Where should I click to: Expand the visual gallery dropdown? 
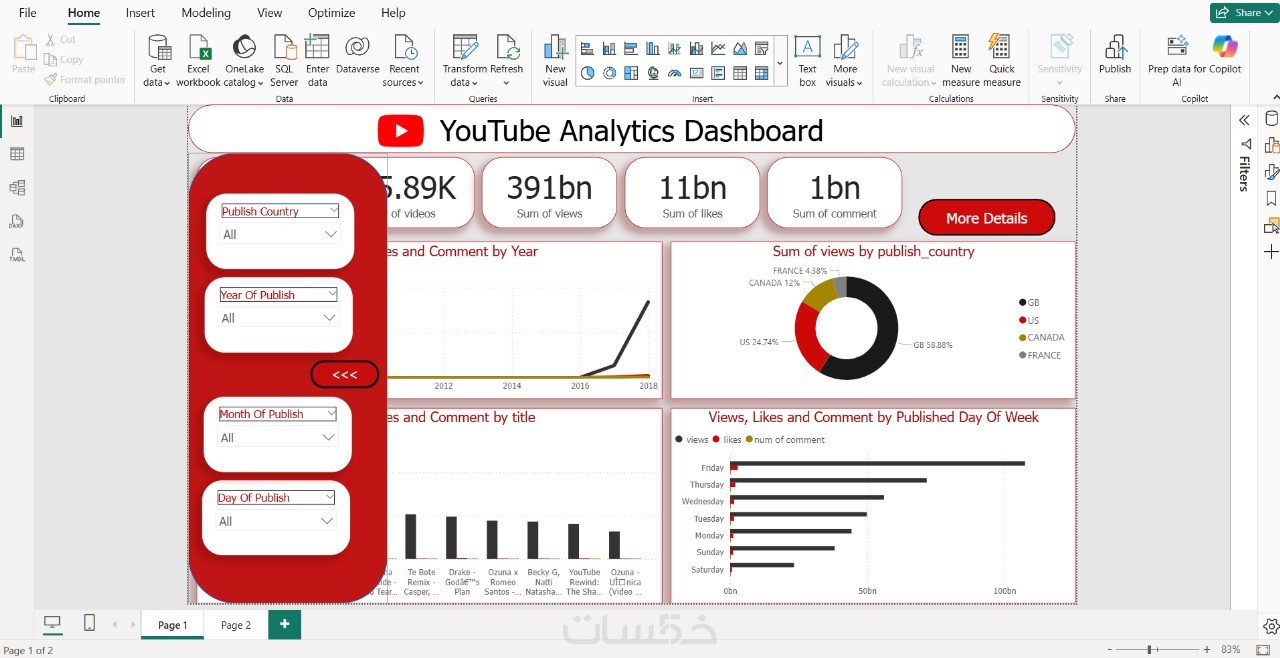point(780,64)
